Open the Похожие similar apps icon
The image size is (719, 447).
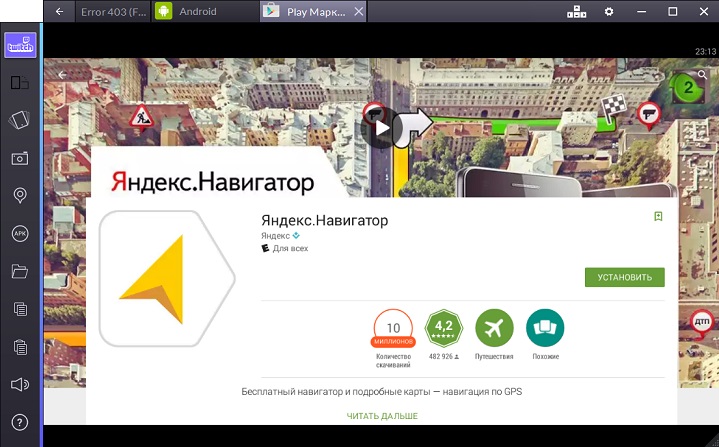[545, 328]
